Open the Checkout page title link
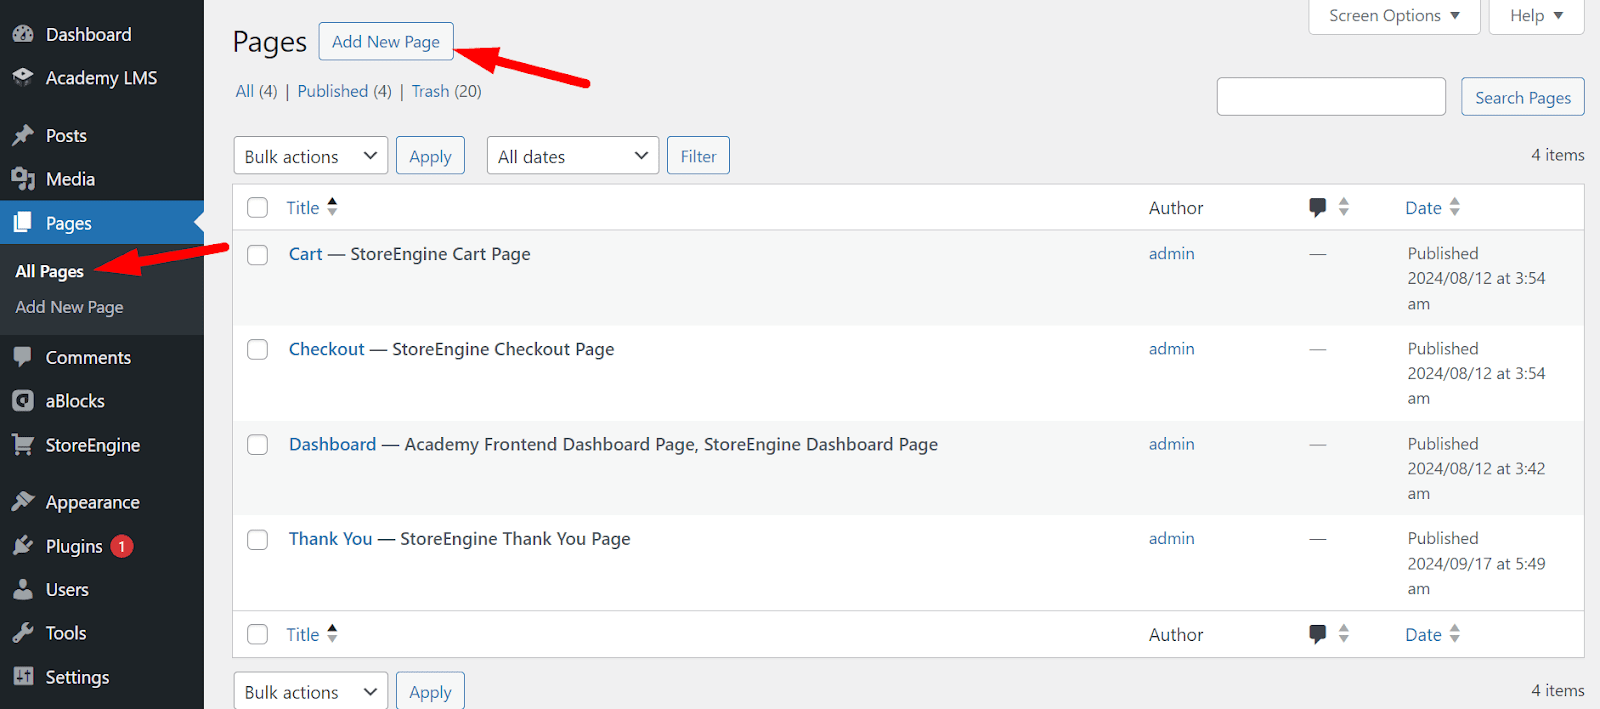 (x=327, y=349)
